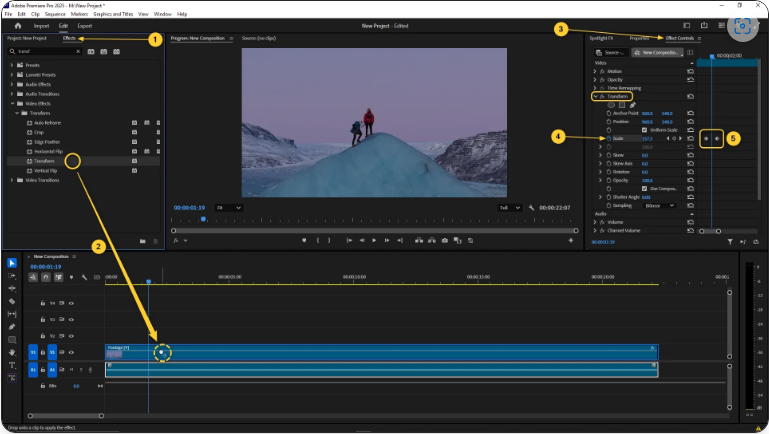Open the Sampling dropdown

tap(659, 206)
